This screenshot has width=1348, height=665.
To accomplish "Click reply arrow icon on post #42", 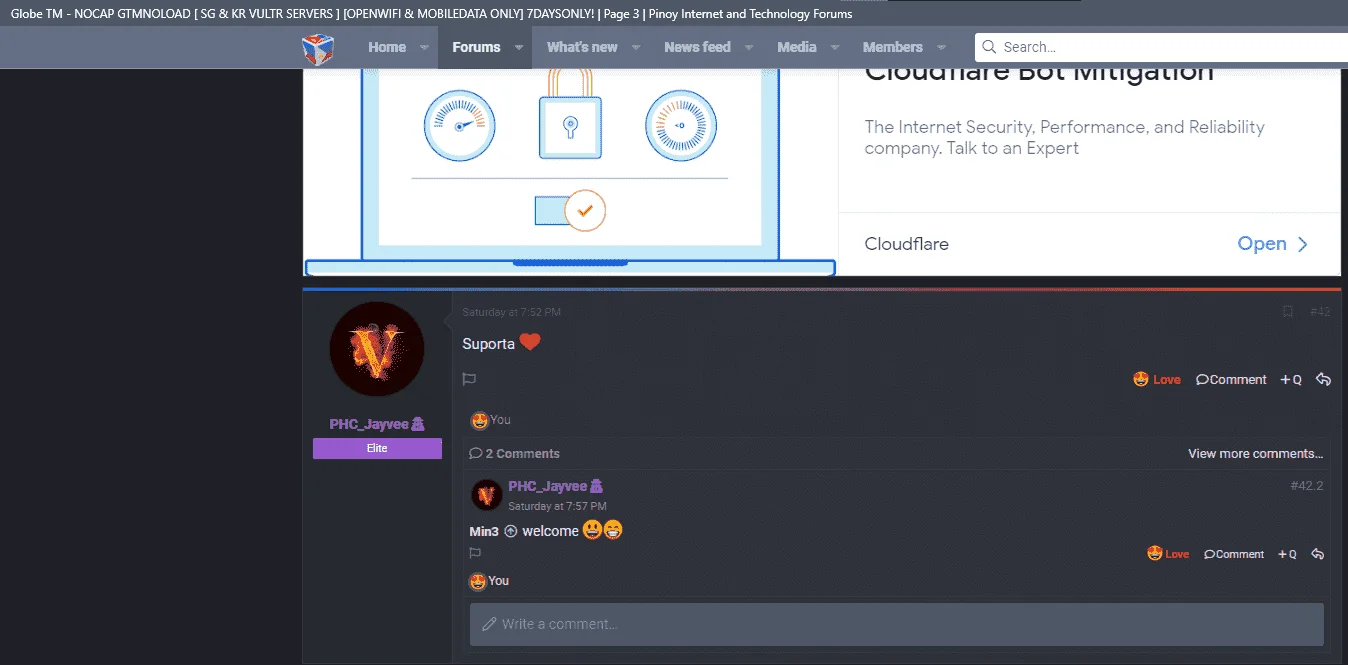I will click(x=1323, y=379).
